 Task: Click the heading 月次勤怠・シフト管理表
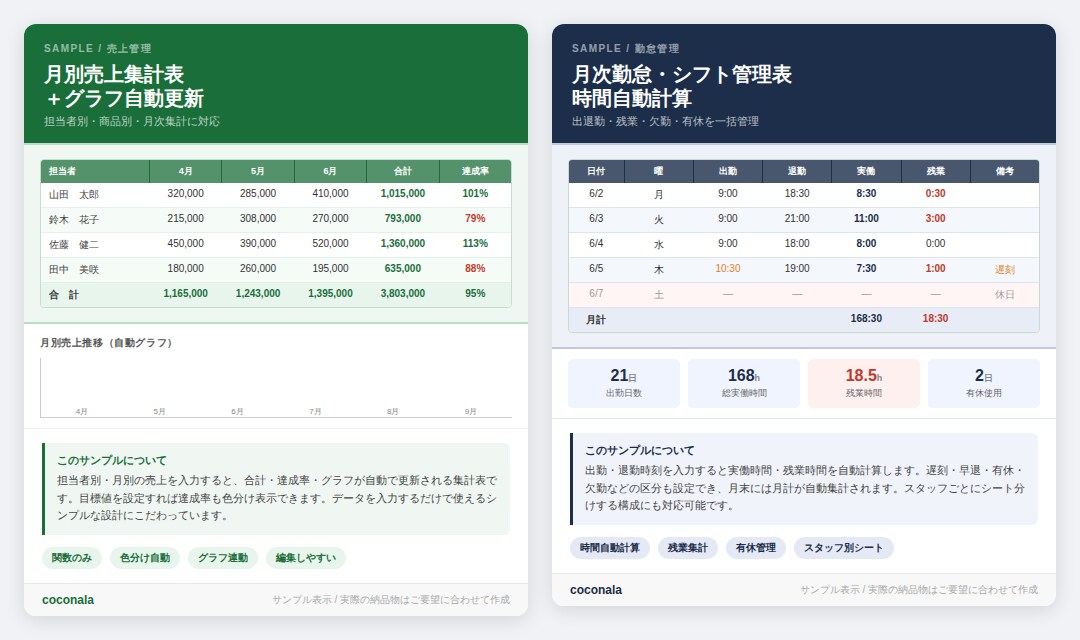[681, 74]
